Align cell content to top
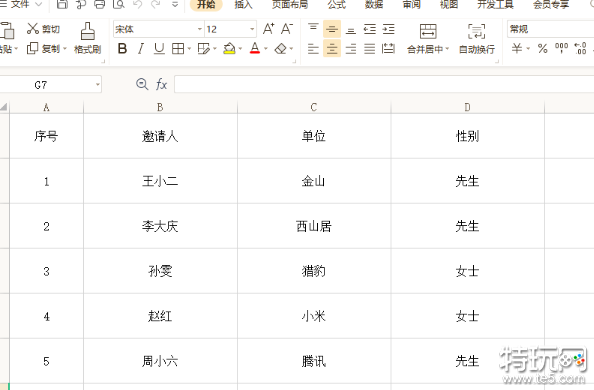The height and width of the screenshot is (390, 594). click(313, 29)
